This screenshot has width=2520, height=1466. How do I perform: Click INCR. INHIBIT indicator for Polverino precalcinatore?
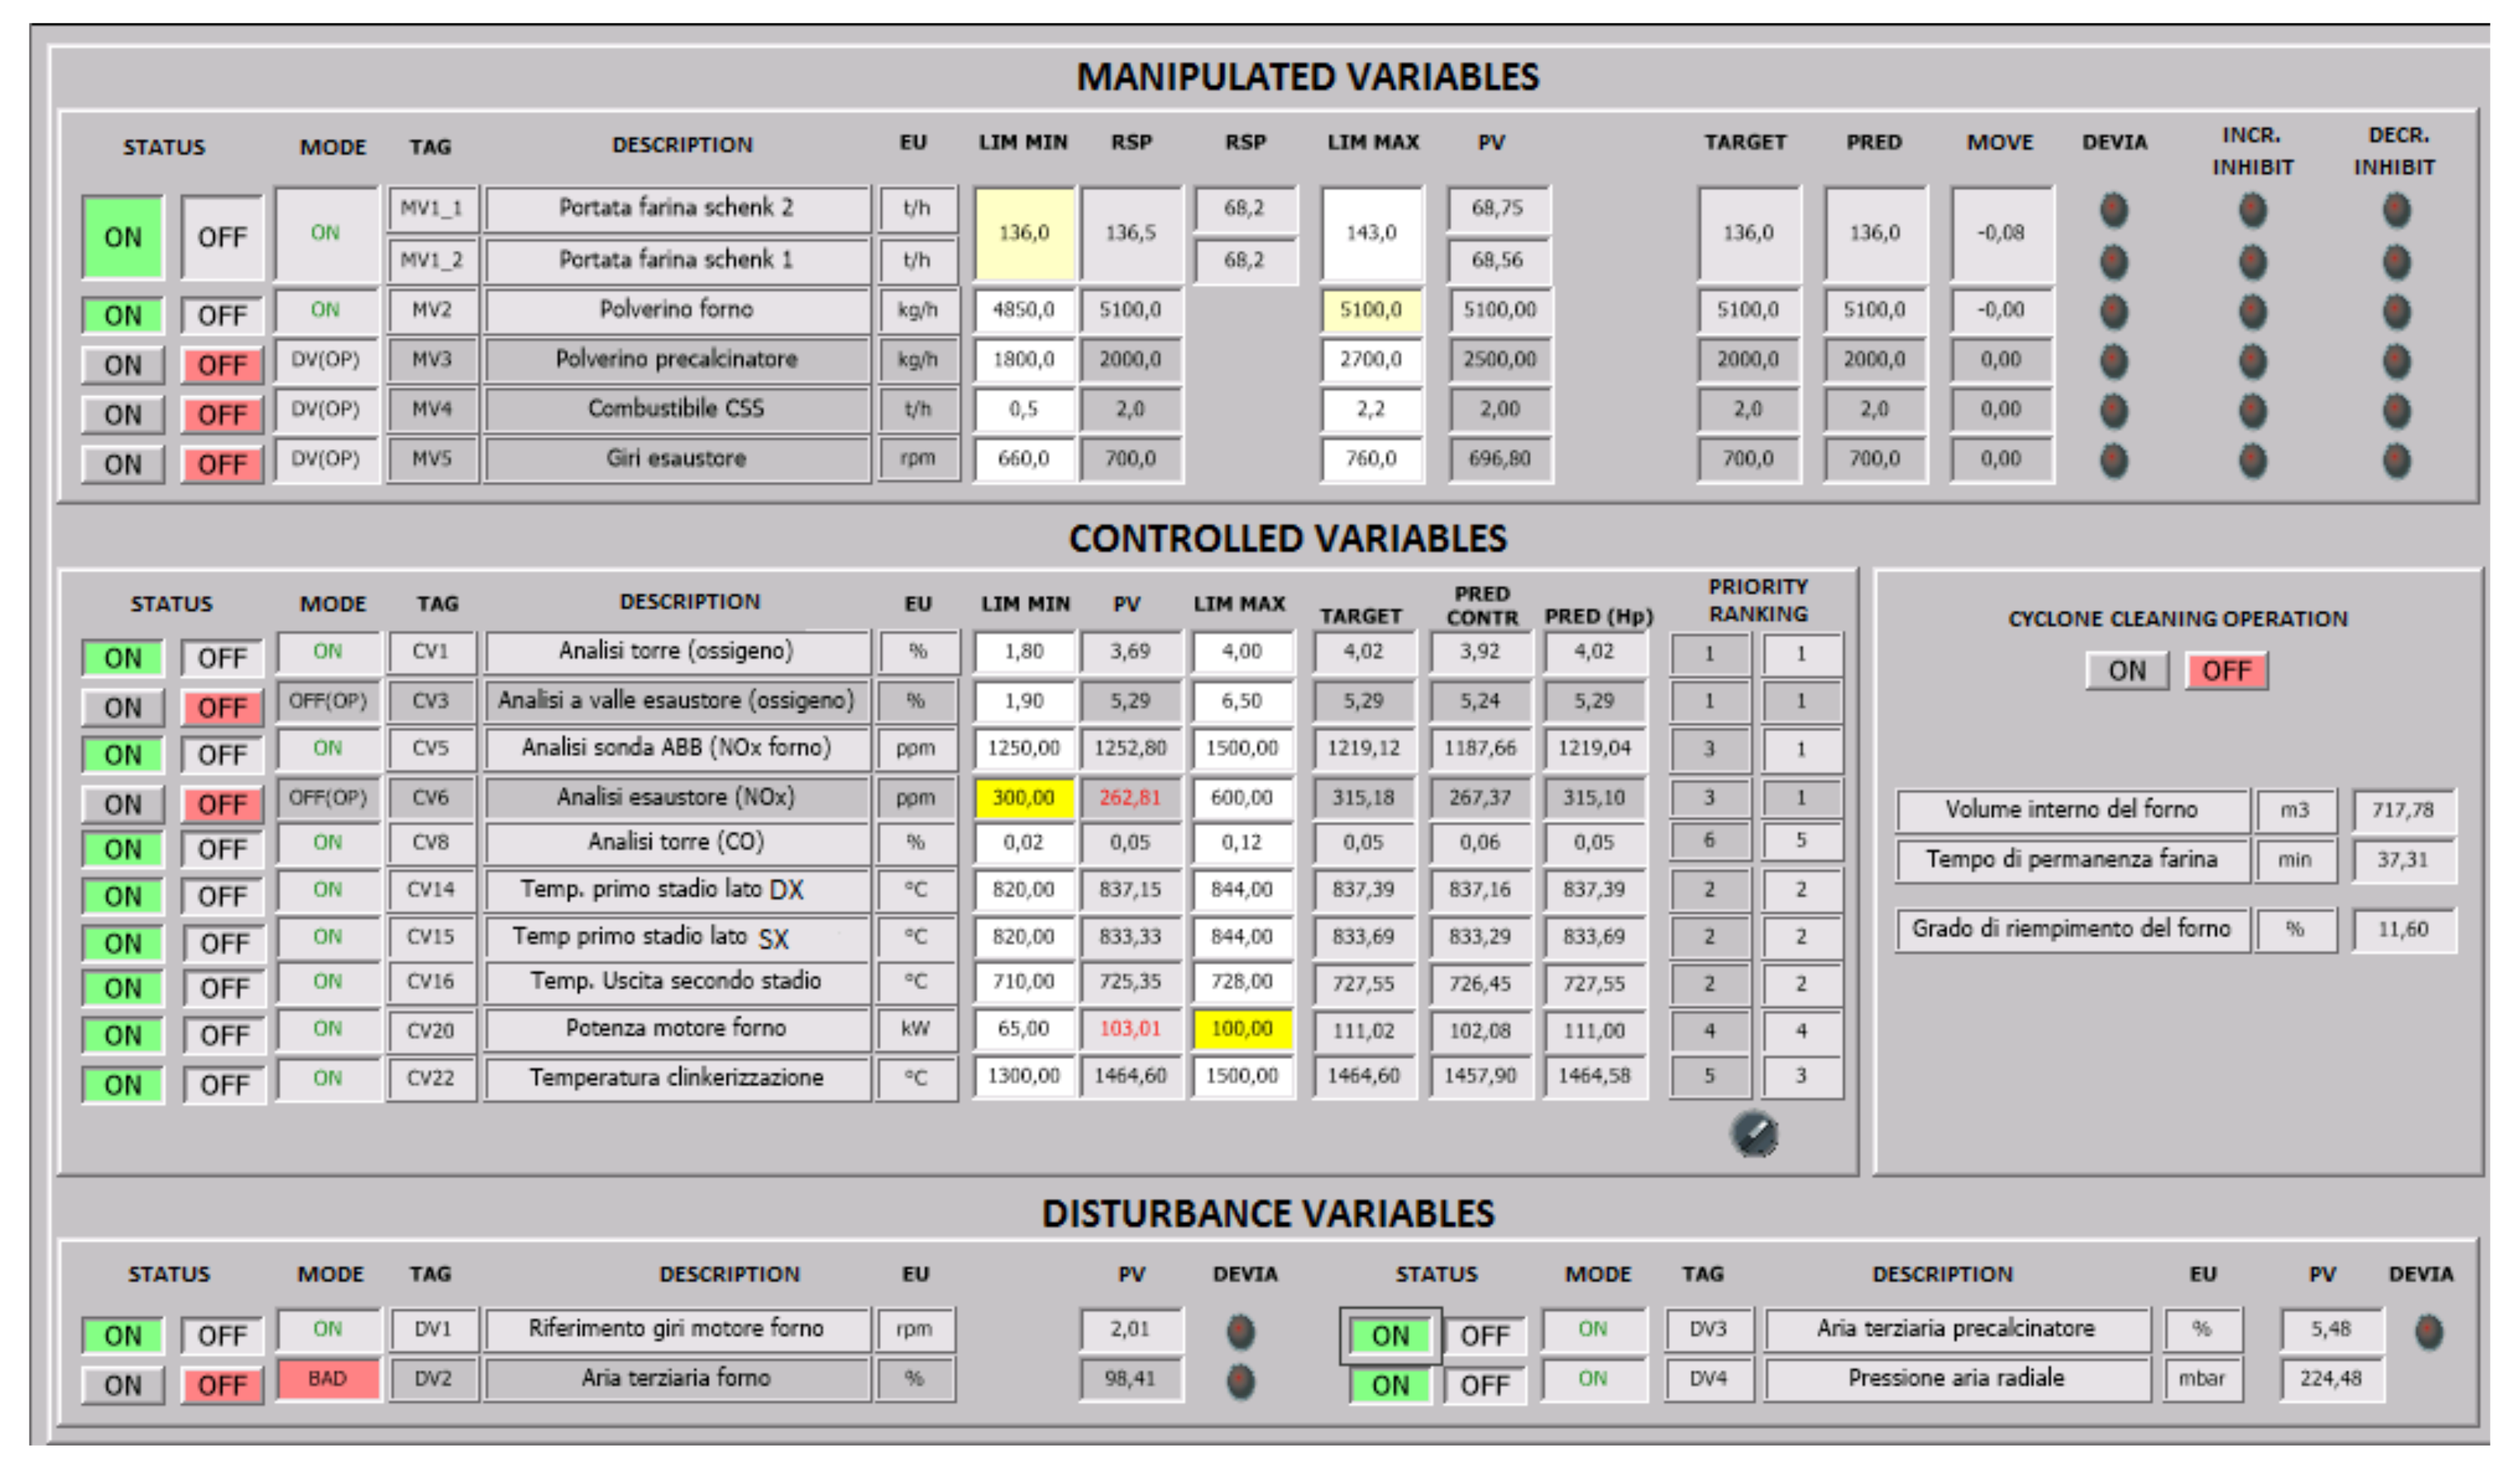[x=2252, y=361]
